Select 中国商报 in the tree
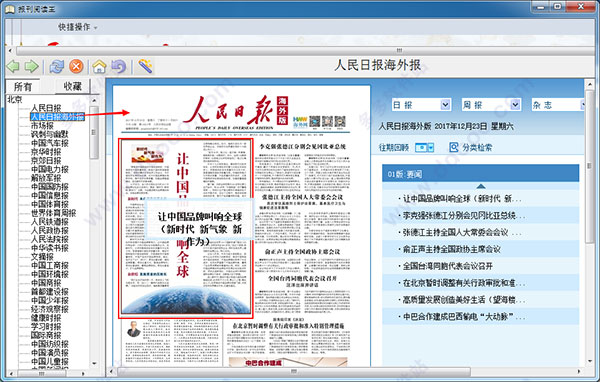Viewport: 600px width, 382px height. click(46, 283)
